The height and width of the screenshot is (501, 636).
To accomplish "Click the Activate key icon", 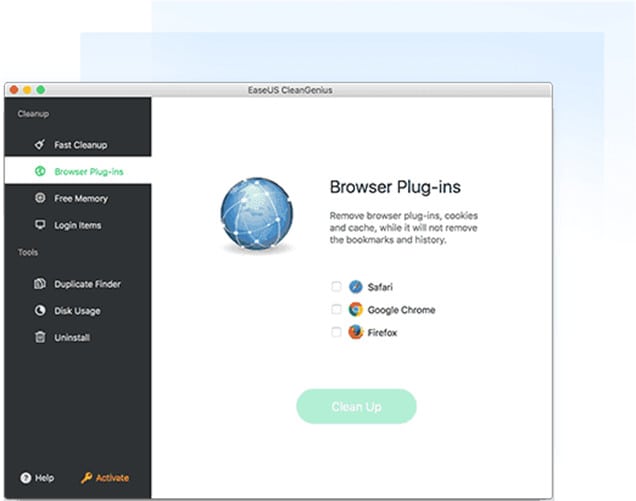I will click(86, 478).
